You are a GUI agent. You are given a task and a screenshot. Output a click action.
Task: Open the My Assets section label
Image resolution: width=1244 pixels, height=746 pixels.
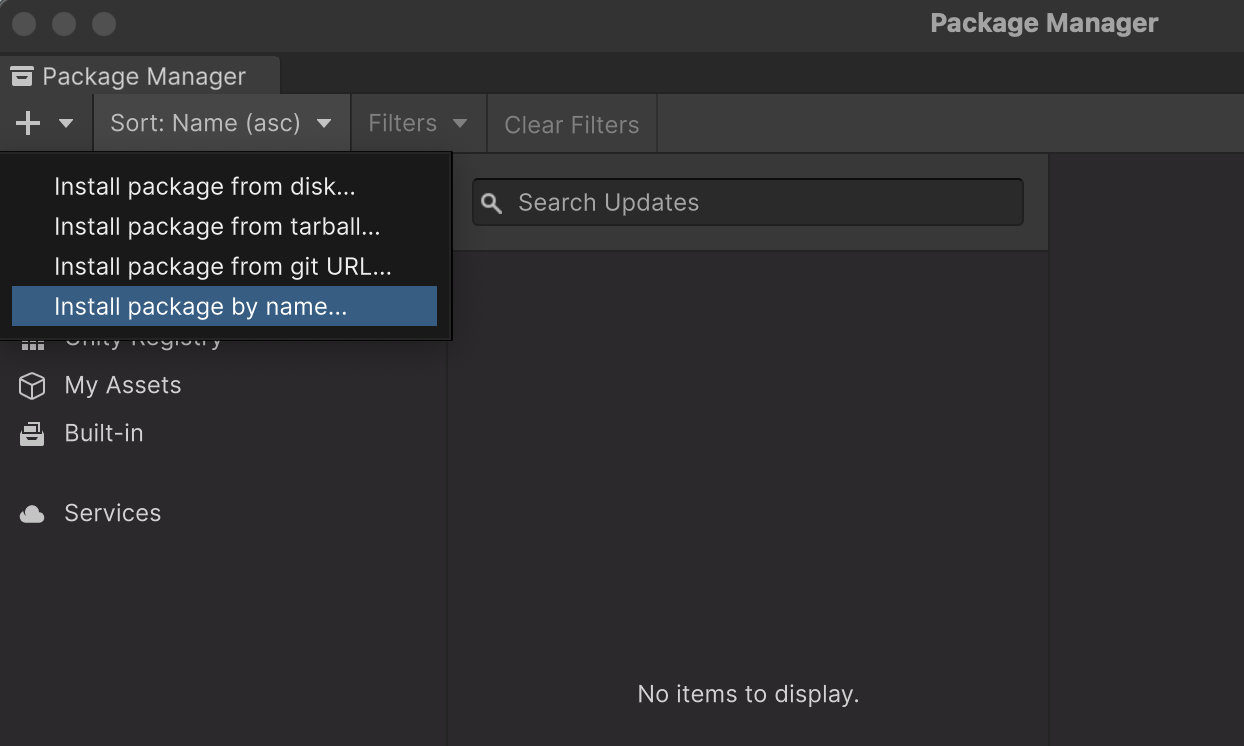pos(123,385)
